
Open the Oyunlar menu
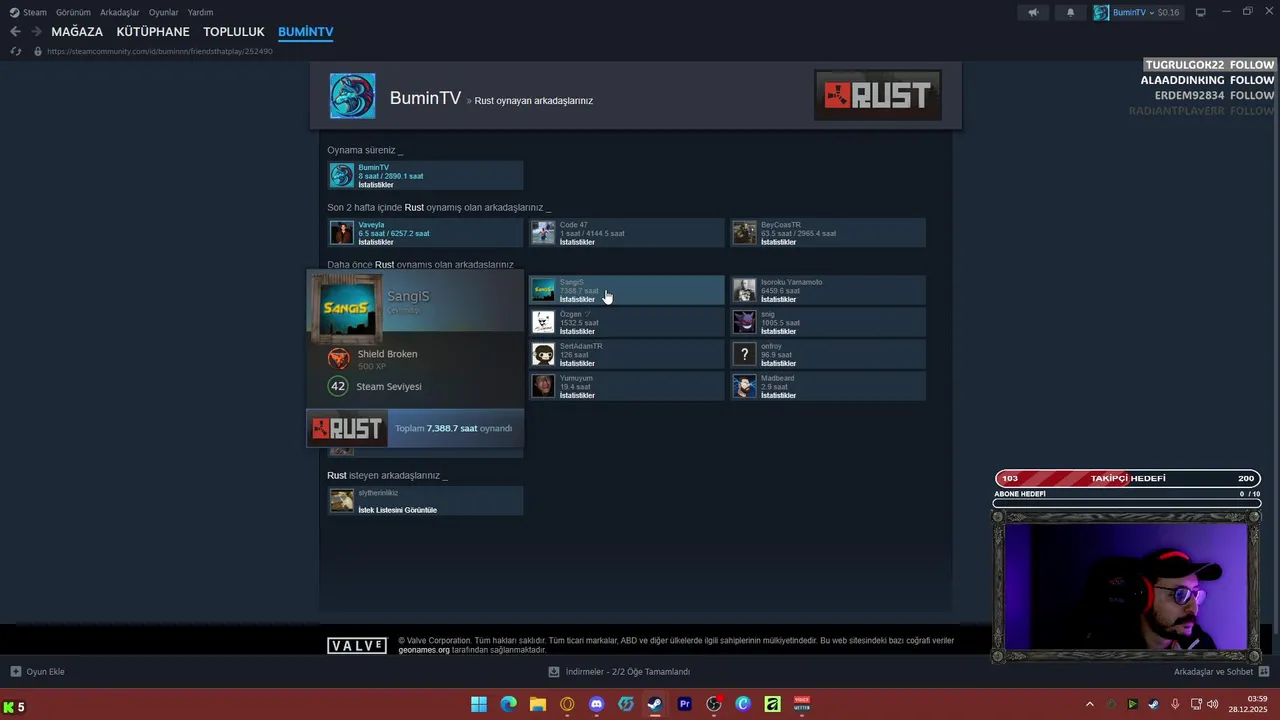pos(164,12)
